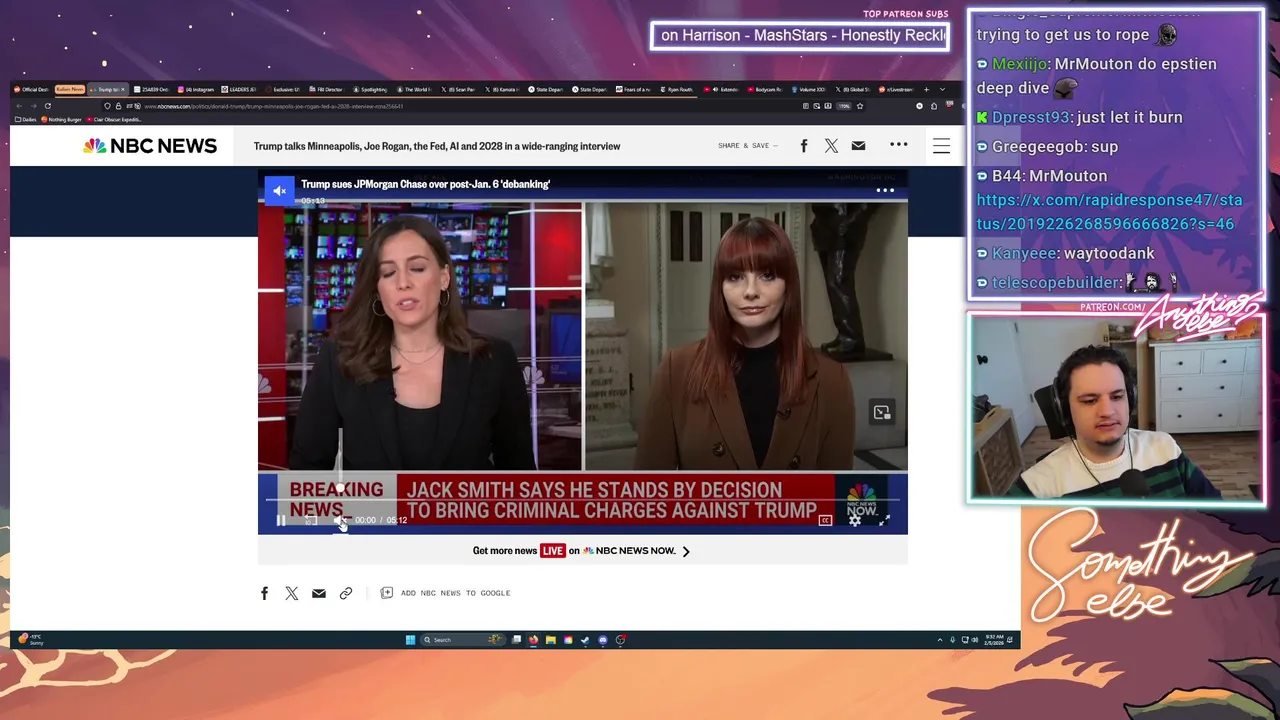This screenshot has height=720, width=1280.
Task: Open the weather widget on taskbar
Action: [32, 640]
